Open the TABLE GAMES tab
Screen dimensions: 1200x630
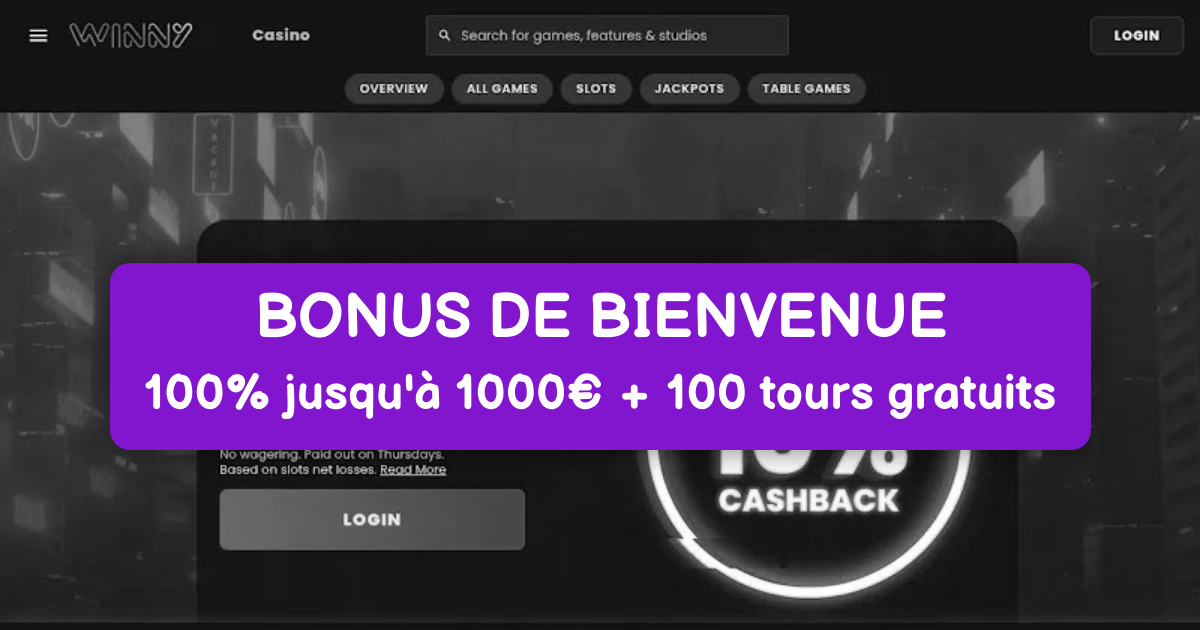[806, 88]
